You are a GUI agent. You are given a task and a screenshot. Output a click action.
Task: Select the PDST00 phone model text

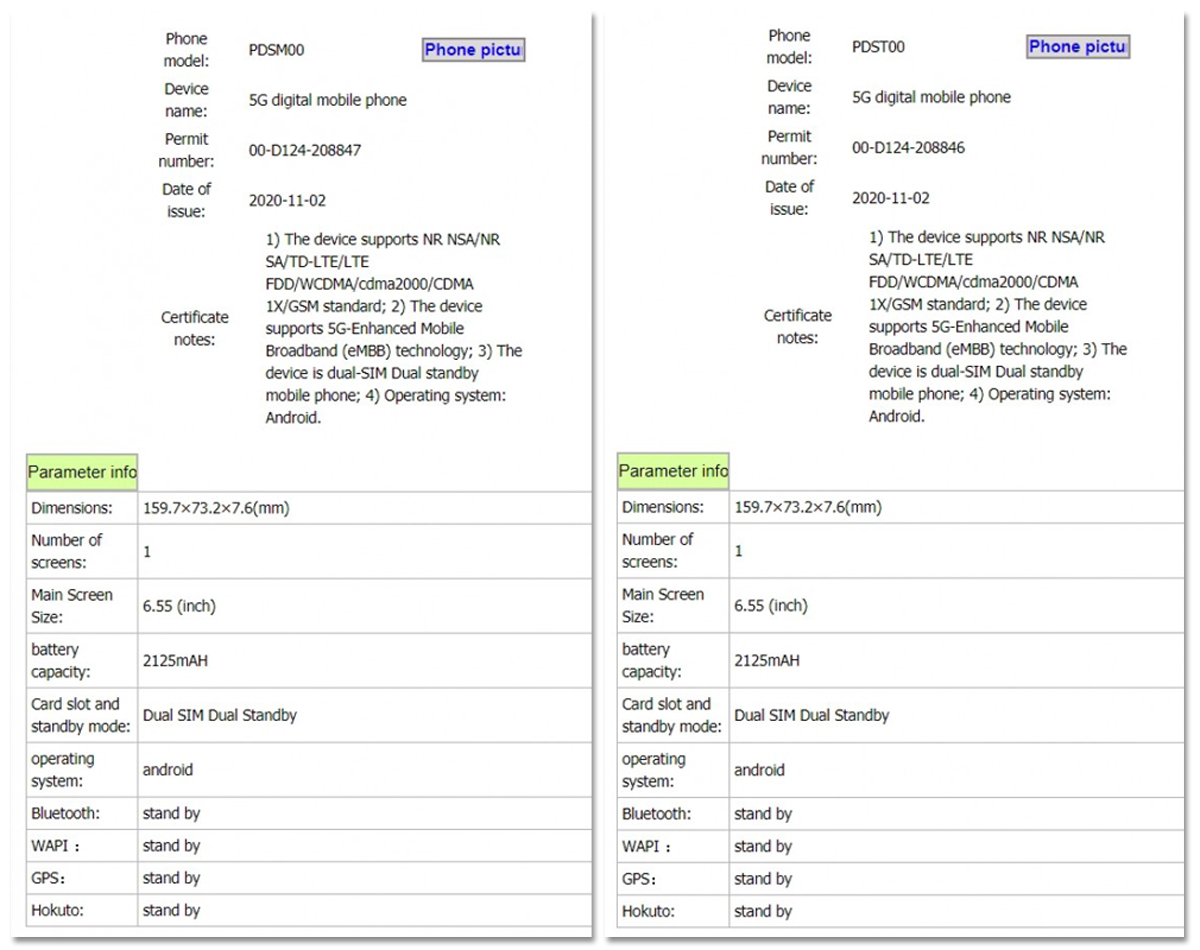pos(878,46)
